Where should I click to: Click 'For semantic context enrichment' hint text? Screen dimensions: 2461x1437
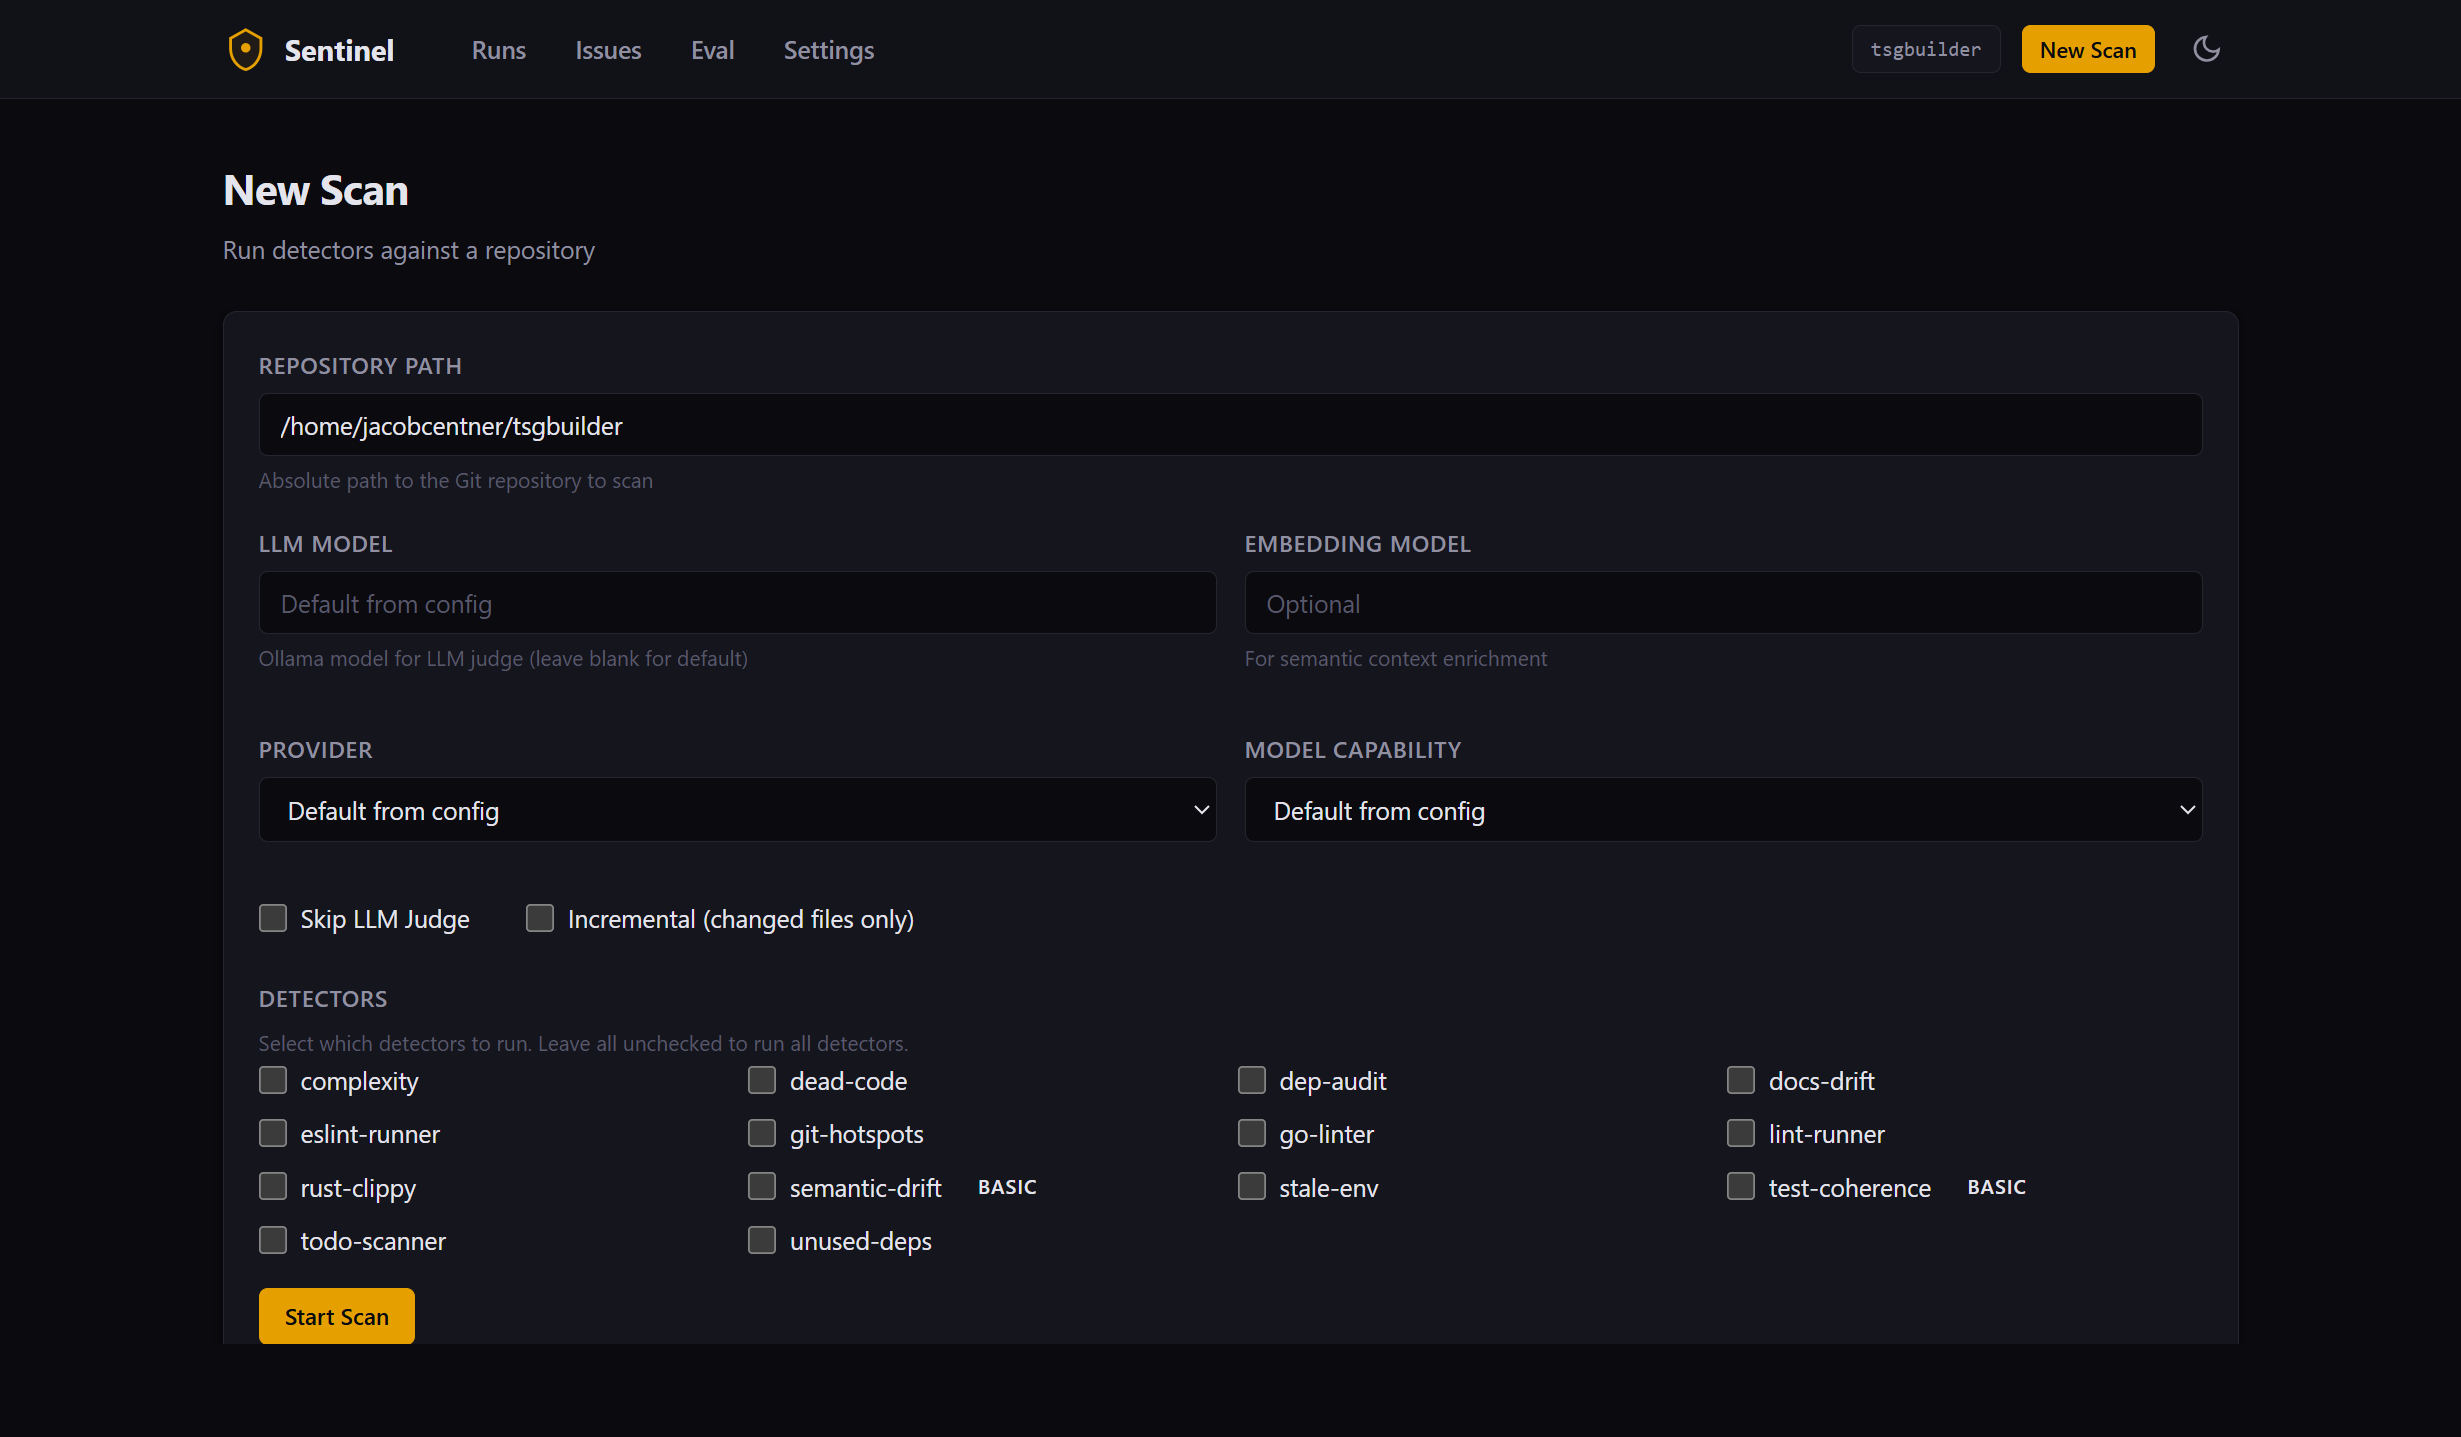(x=1395, y=658)
